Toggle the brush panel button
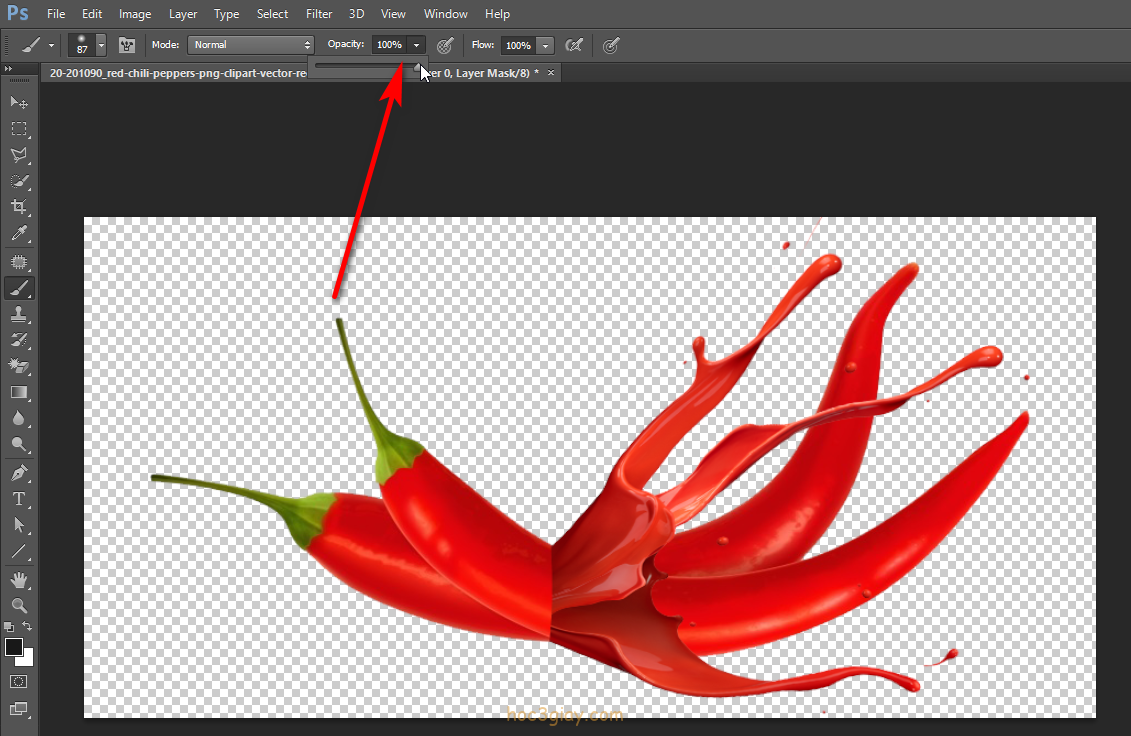 click(127, 45)
